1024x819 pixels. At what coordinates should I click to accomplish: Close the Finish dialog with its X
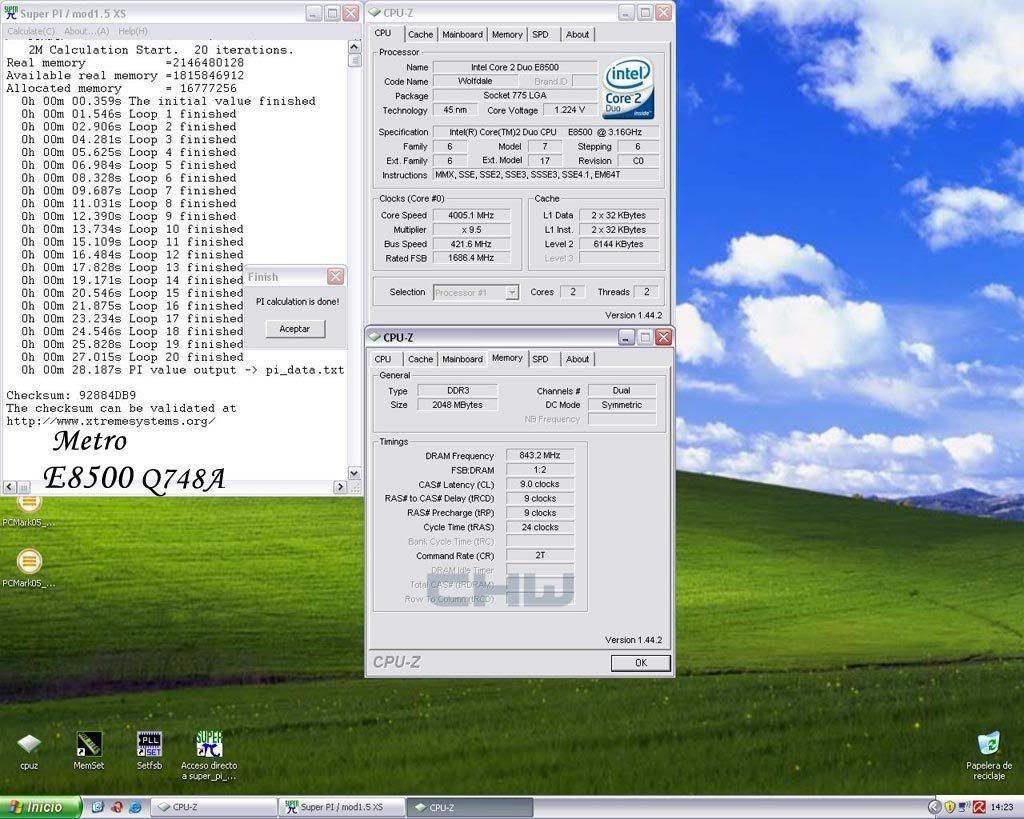(336, 276)
